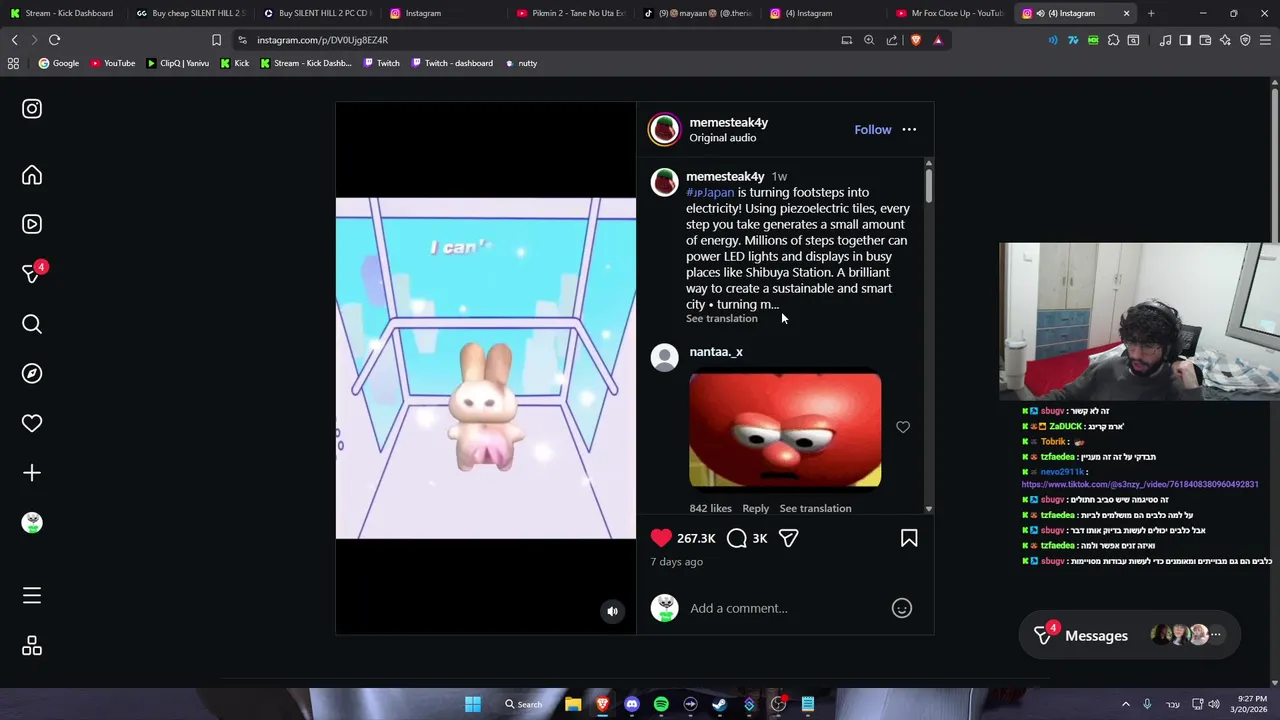Switch to Pikmin 2 YouTube tab
Screen dimensions: 1280x720
pos(571,13)
